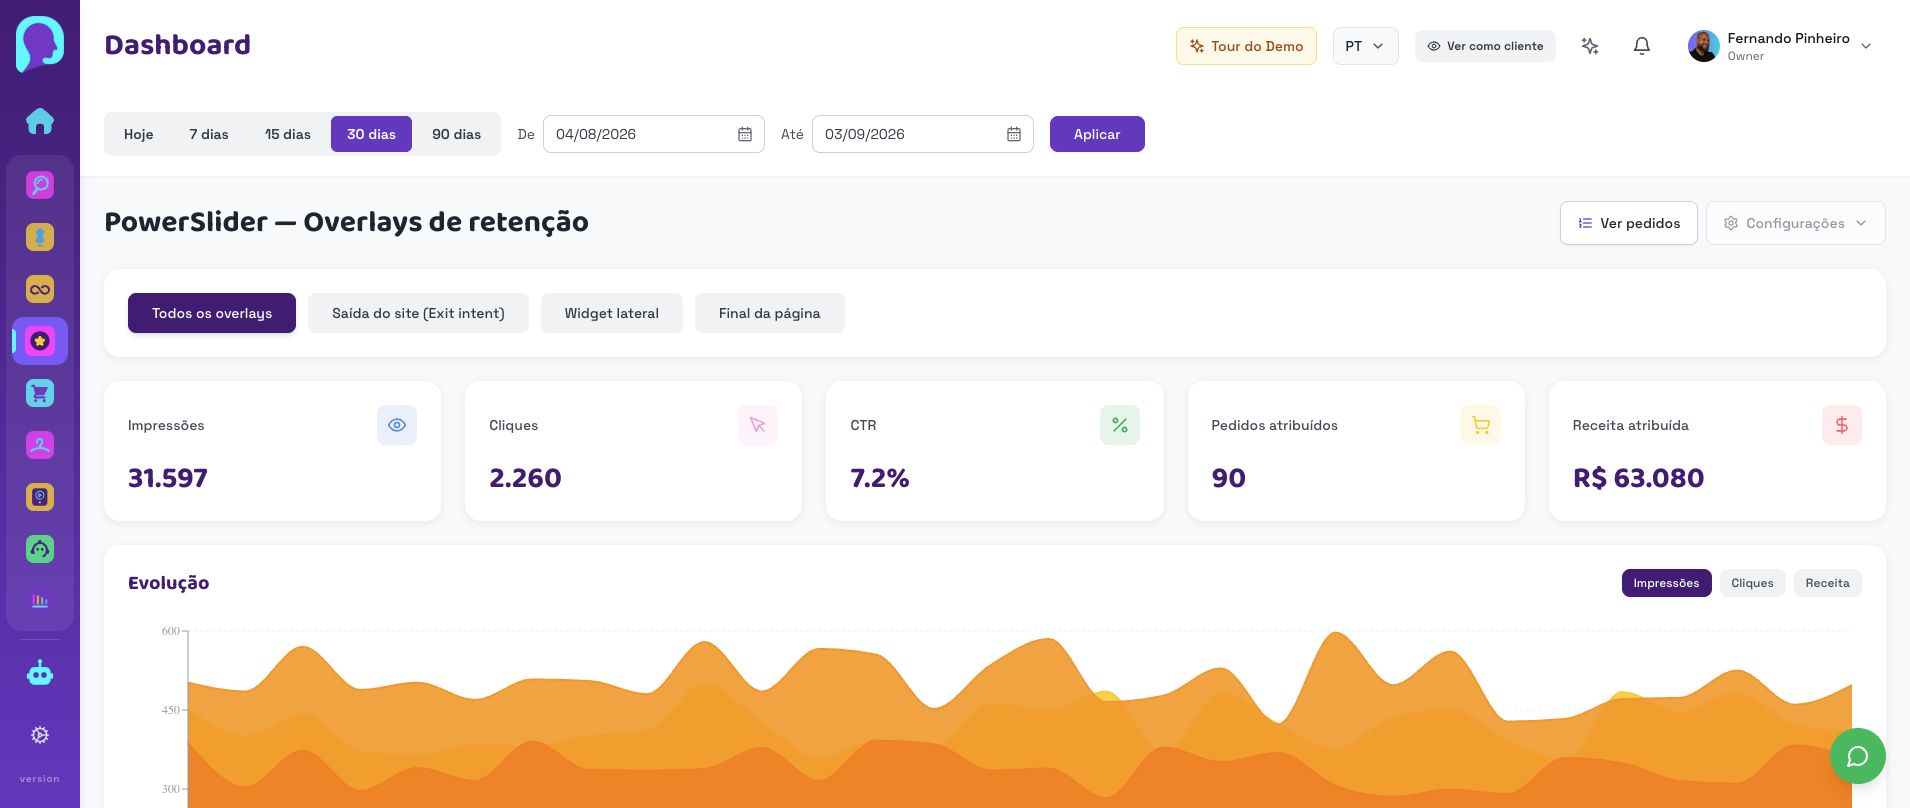Open the infinity loop sidebar icon
Screen dimensions: 1910x808
pyautogui.click(x=40, y=289)
